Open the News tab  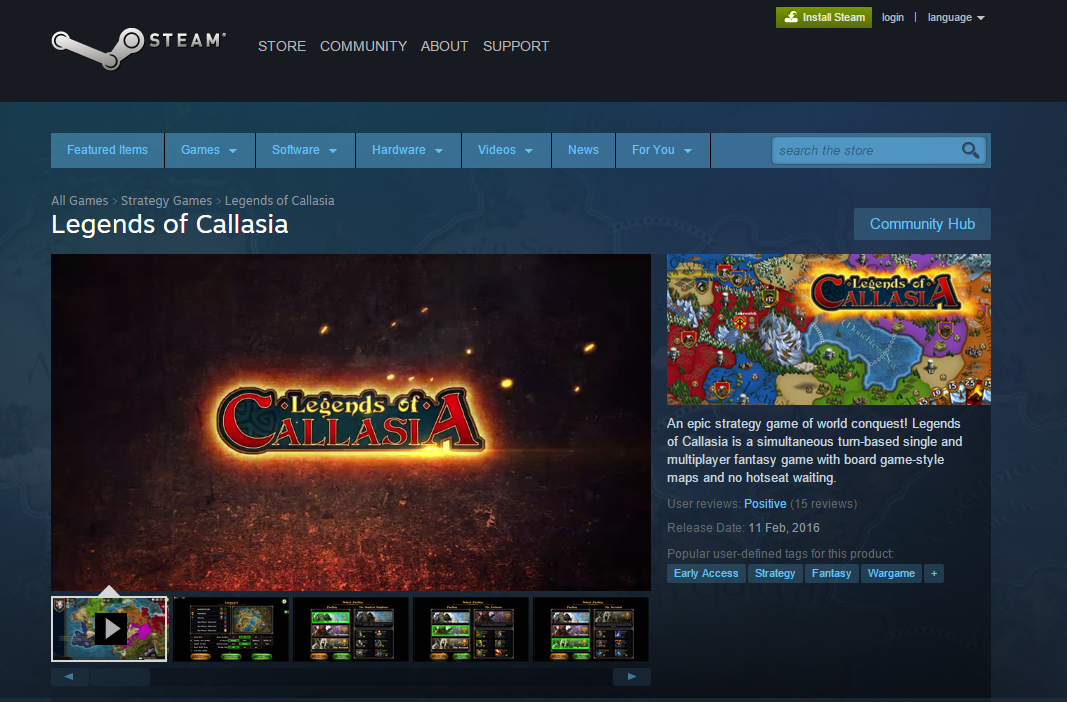pos(583,150)
